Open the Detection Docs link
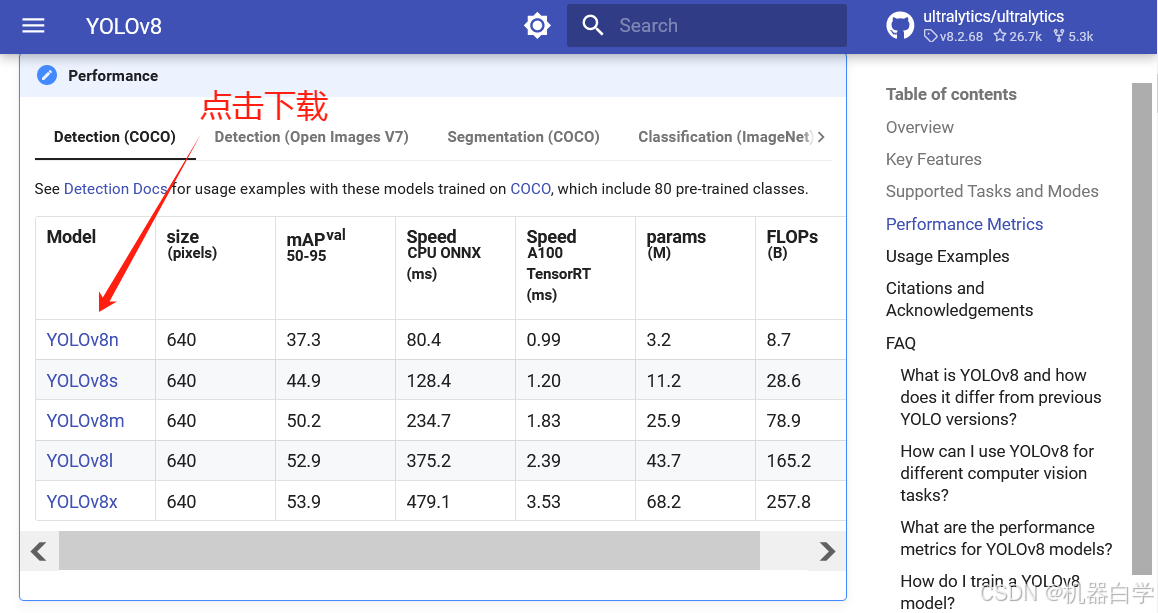 click(x=115, y=189)
